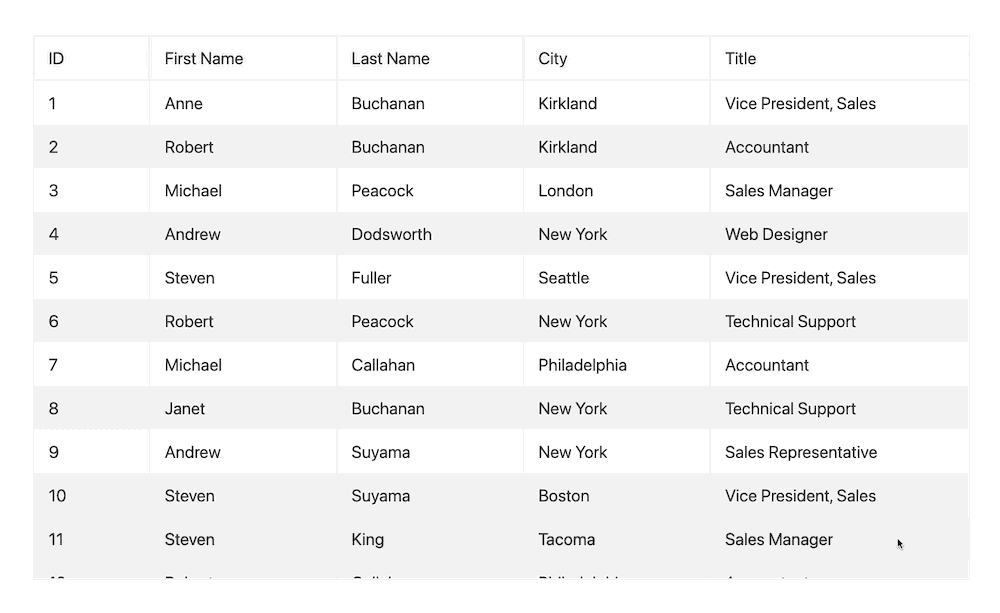Click the Tacoma city cell
1000x613 pixels.
566,540
